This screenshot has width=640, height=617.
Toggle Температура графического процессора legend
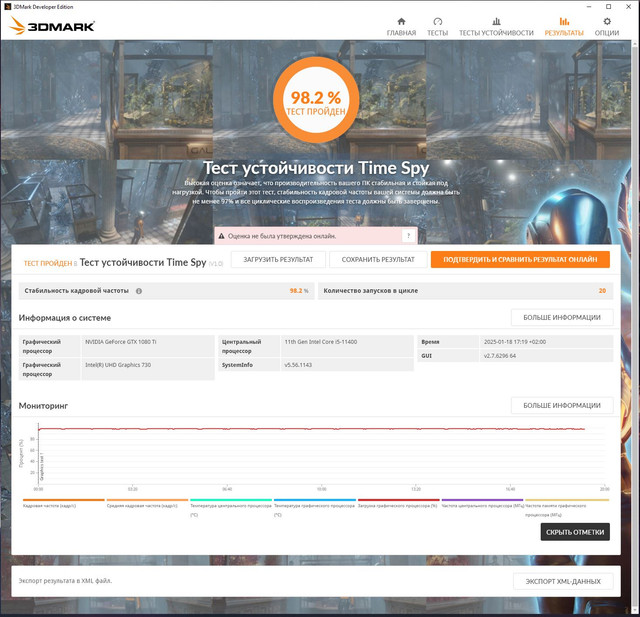point(315,507)
